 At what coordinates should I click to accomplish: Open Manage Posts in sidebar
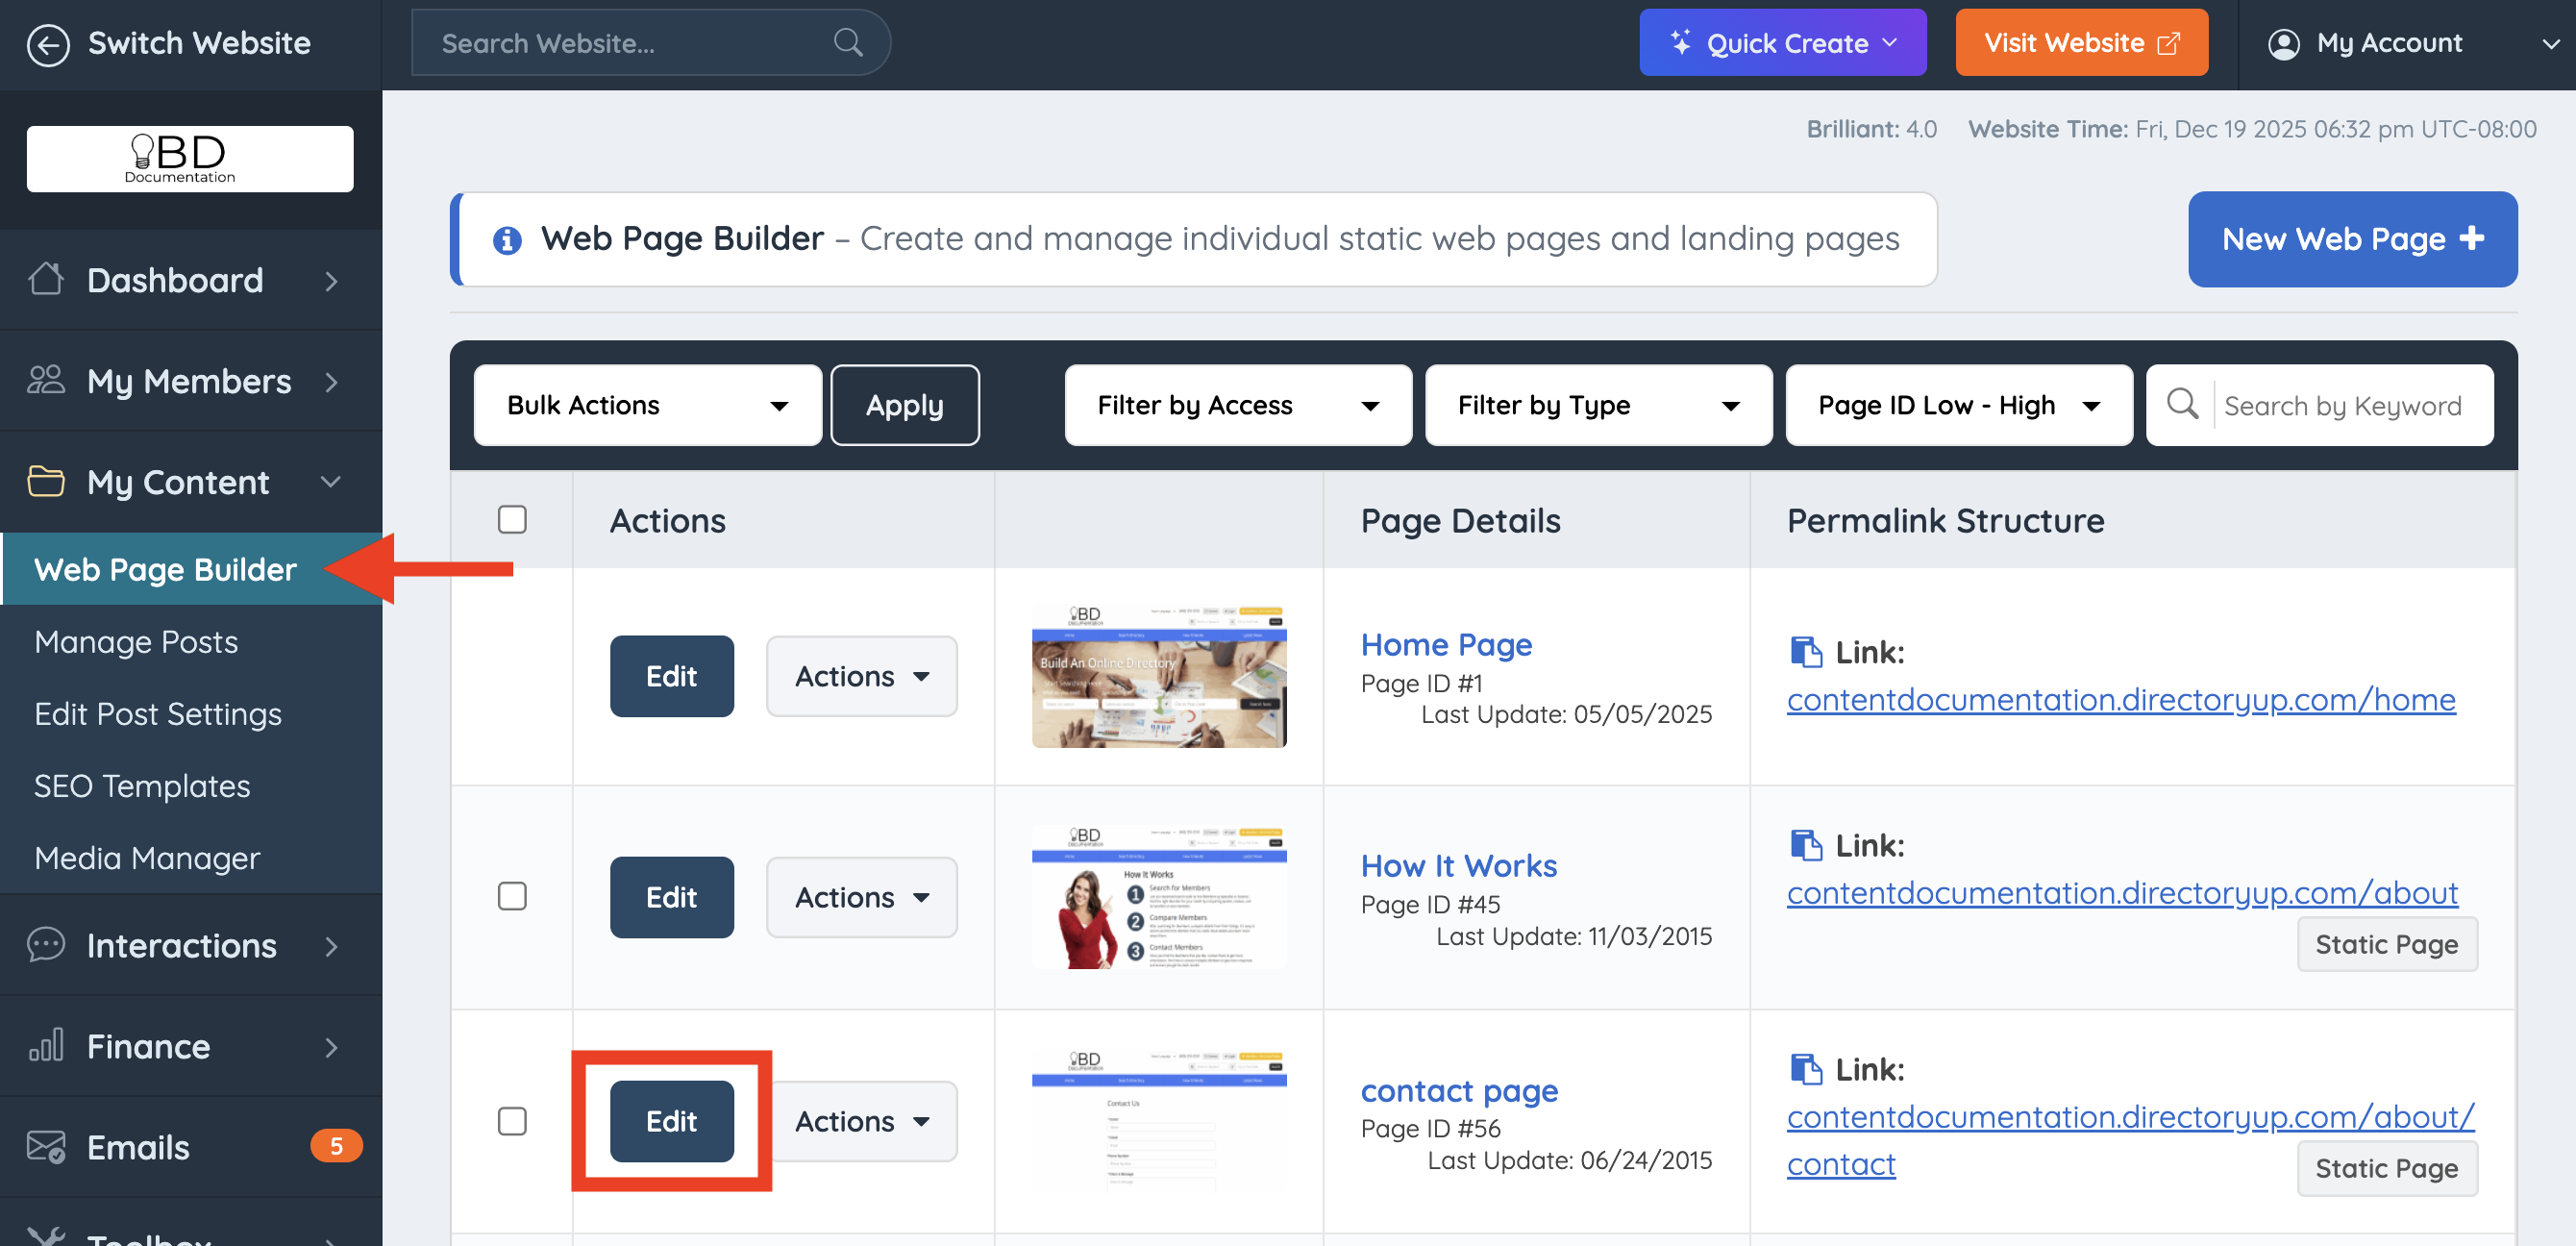136,641
